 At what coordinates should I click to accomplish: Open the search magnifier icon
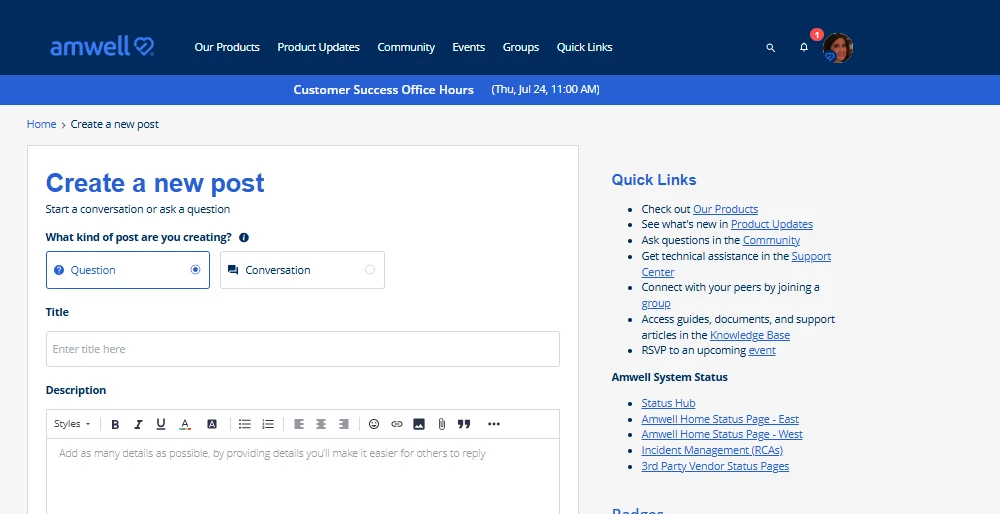tap(770, 48)
